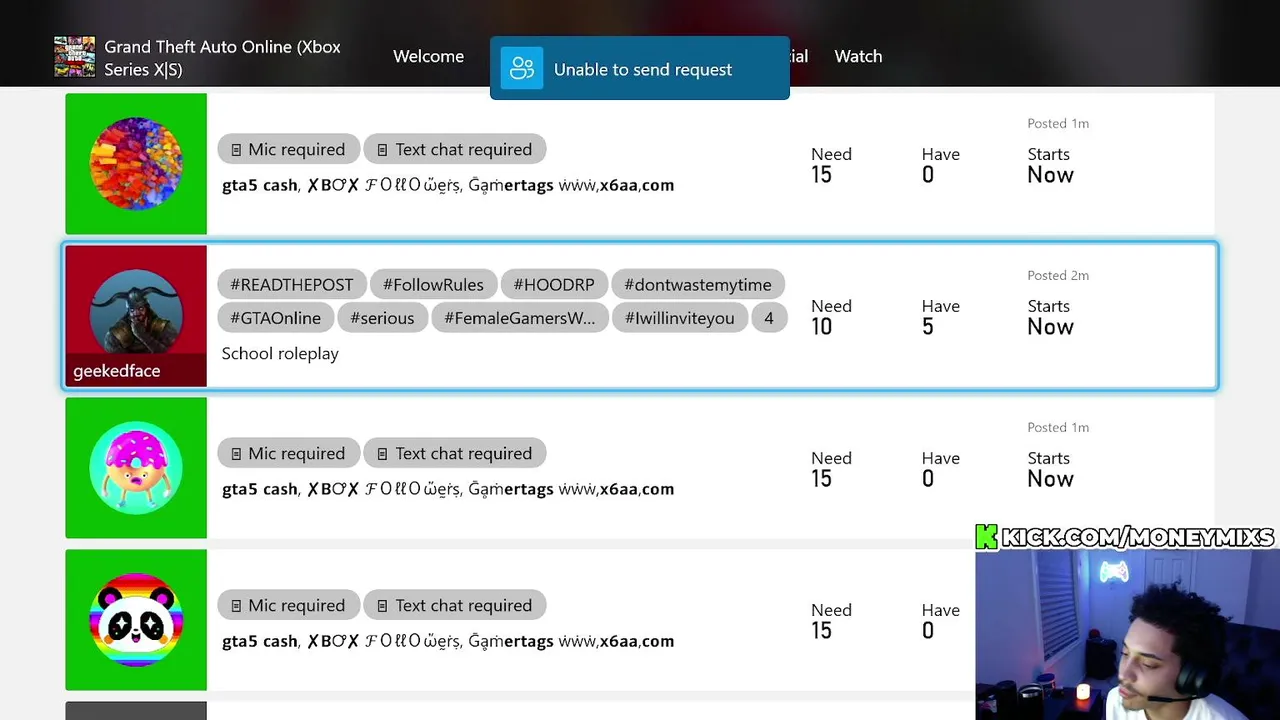Click 'Have 5' on geekedface post
1280x720 pixels.
[940, 317]
